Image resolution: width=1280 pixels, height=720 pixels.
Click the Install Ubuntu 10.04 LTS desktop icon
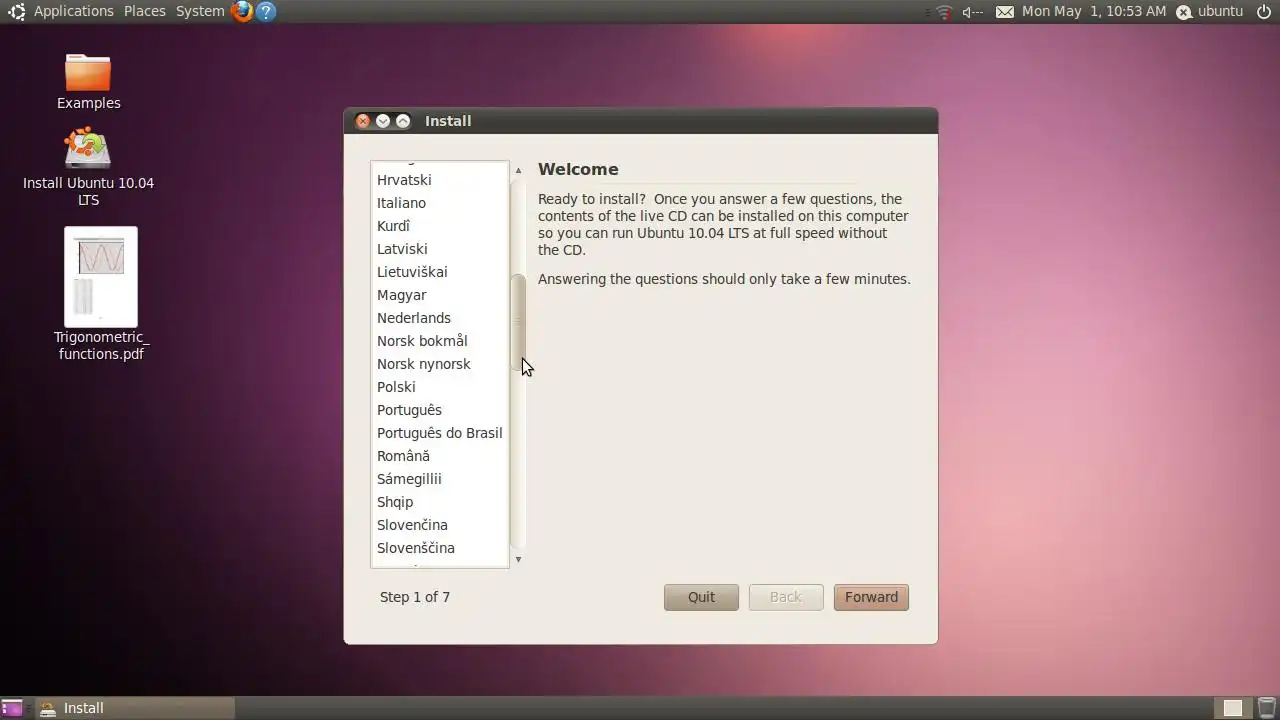coord(88,150)
